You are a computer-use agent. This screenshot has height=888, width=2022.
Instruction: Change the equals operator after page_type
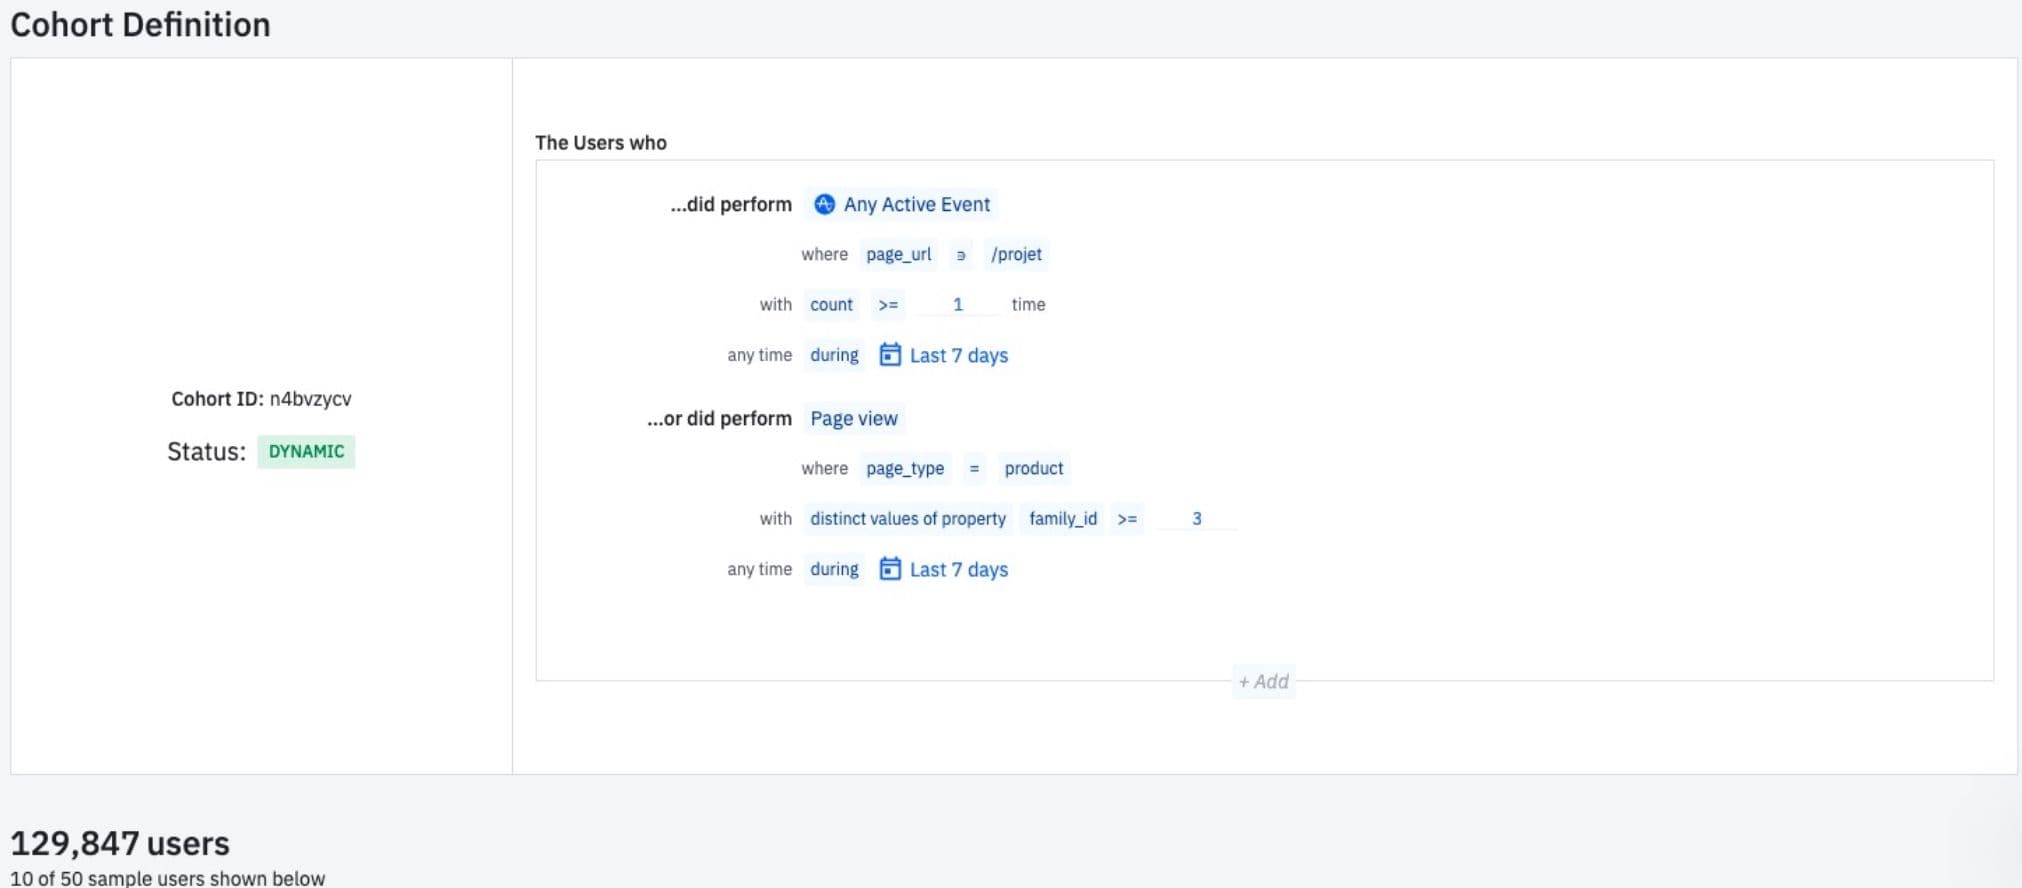(x=974, y=468)
